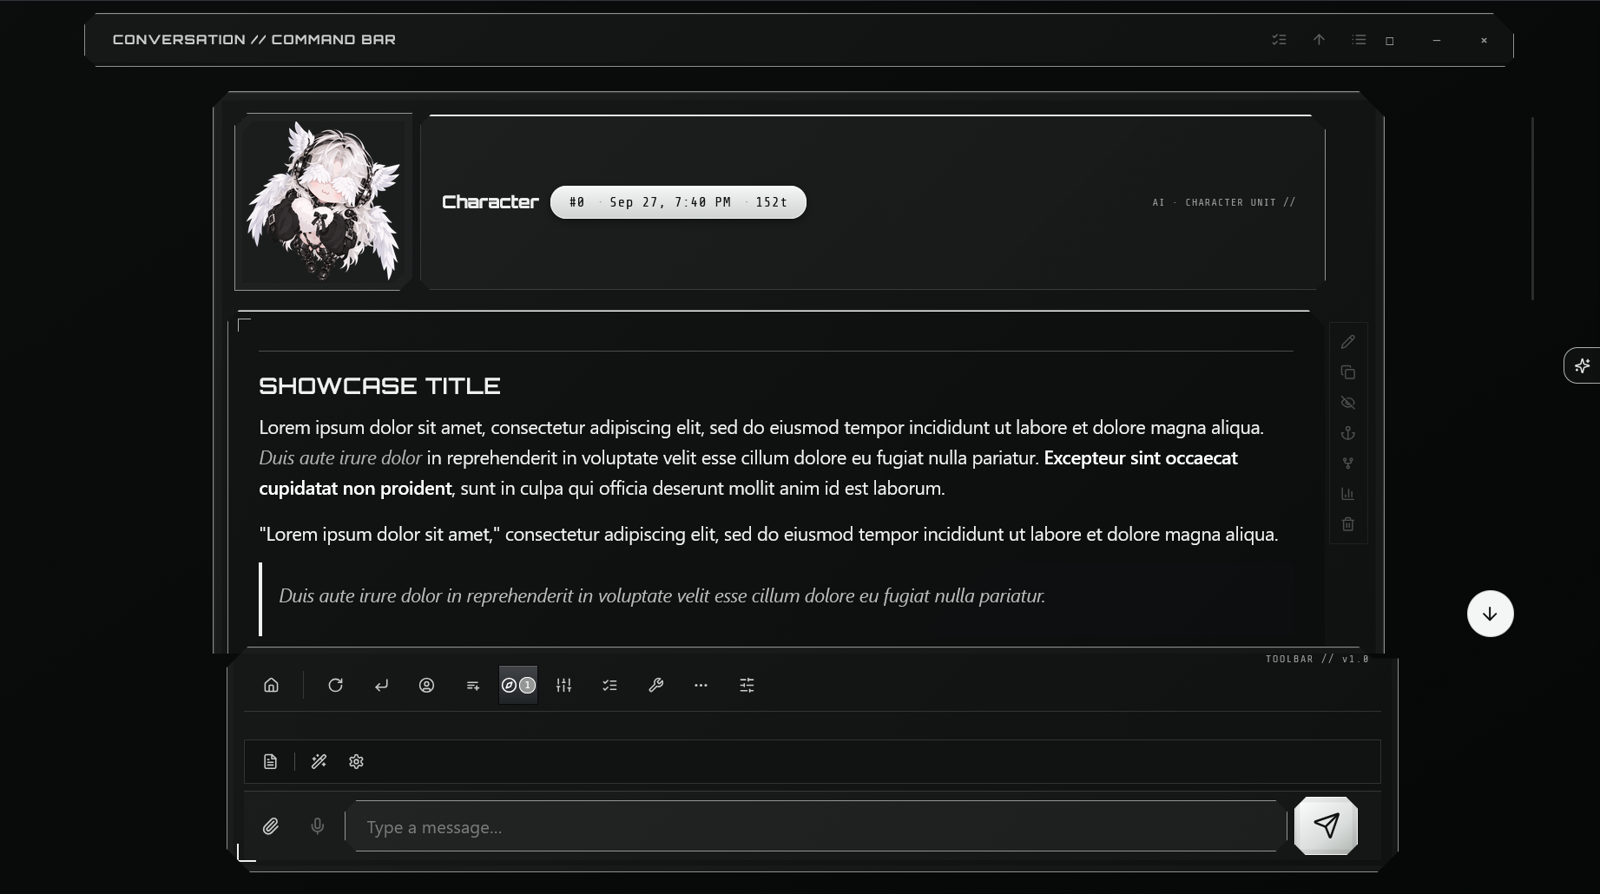Click the magic wand icon
The height and width of the screenshot is (894, 1600).
pyautogui.click(x=319, y=762)
